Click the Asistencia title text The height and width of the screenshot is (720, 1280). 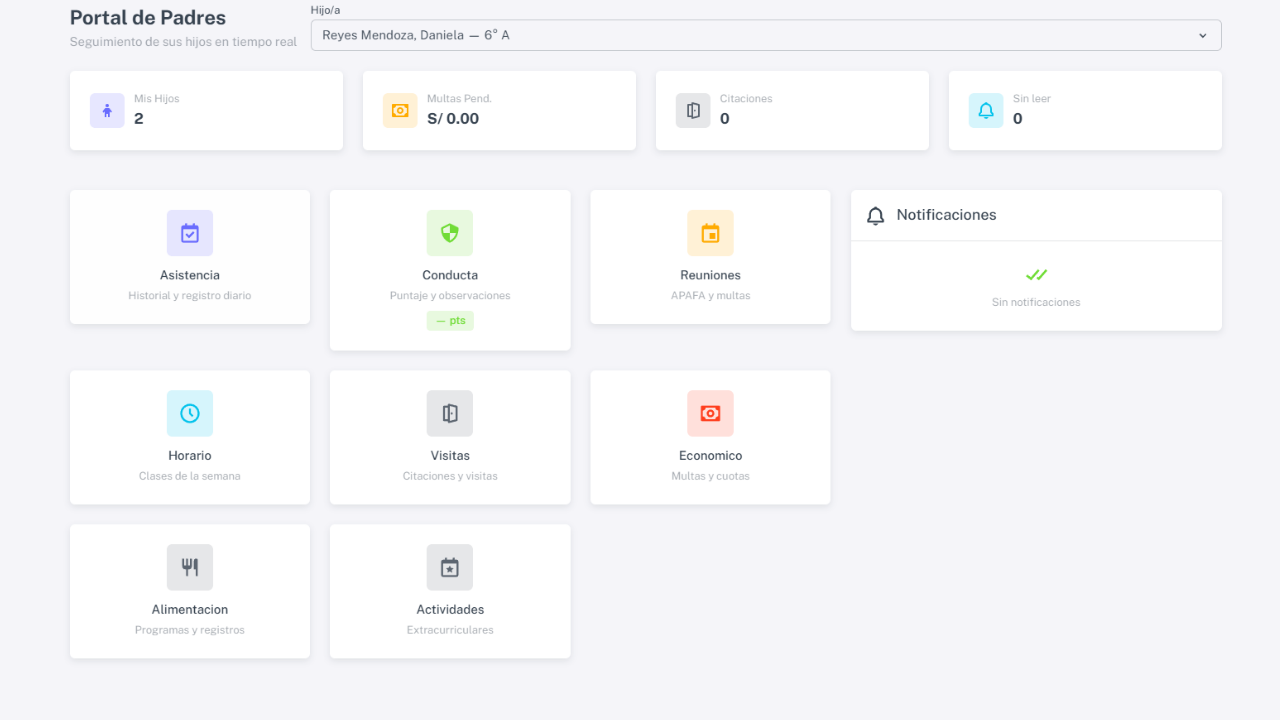[190, 275]
